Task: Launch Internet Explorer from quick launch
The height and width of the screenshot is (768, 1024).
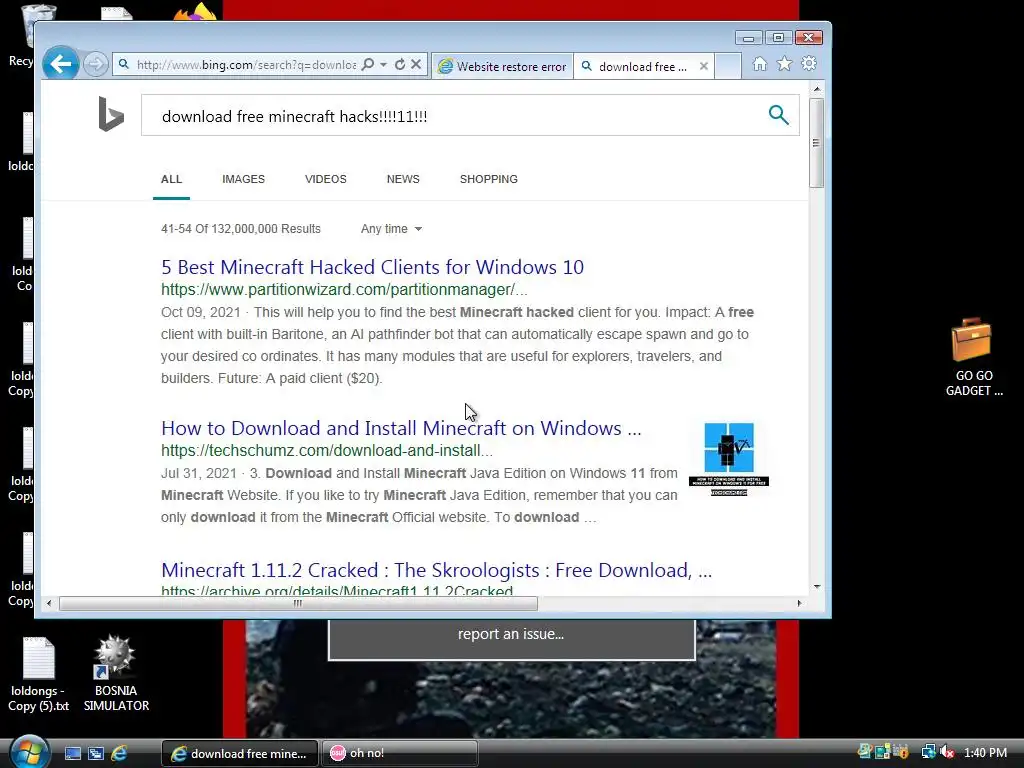Action: 119,754
